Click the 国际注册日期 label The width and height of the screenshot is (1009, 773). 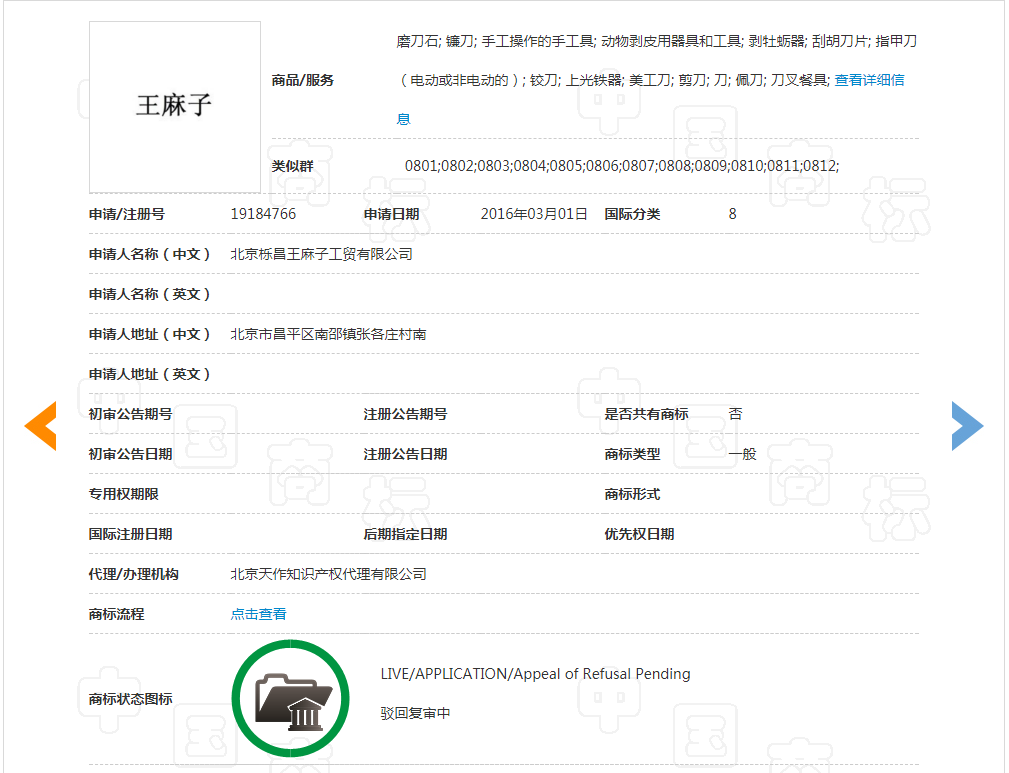[131, 534]
